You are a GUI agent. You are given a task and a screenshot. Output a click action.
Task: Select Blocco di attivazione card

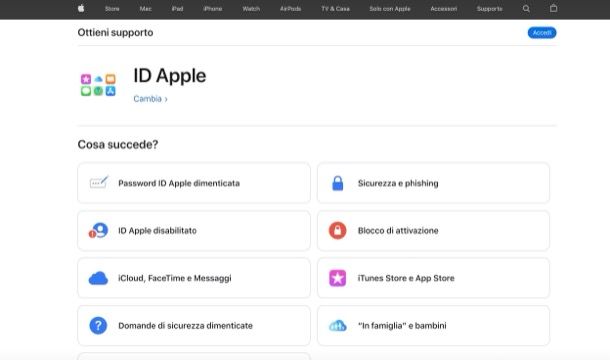pos(433,230)
